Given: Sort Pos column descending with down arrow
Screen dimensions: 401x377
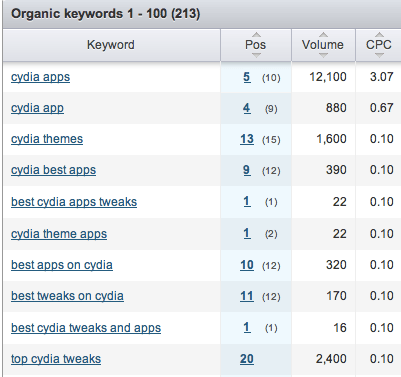Looking at the screenshot, I should 256,55.
